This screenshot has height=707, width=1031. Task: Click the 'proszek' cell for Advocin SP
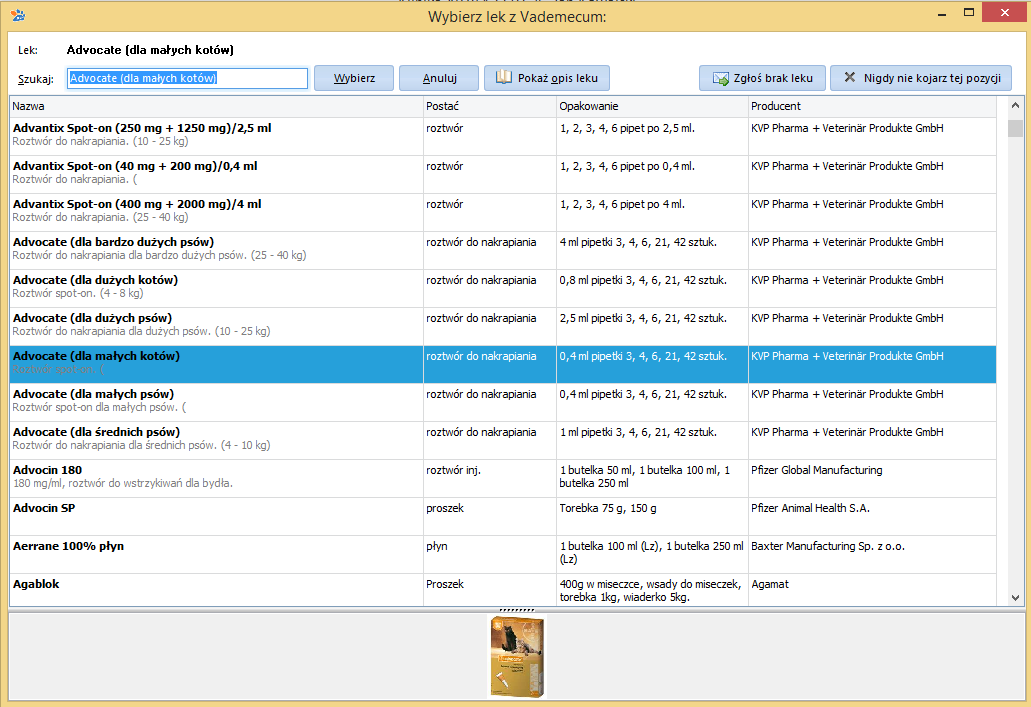click(x=490, y=516)
